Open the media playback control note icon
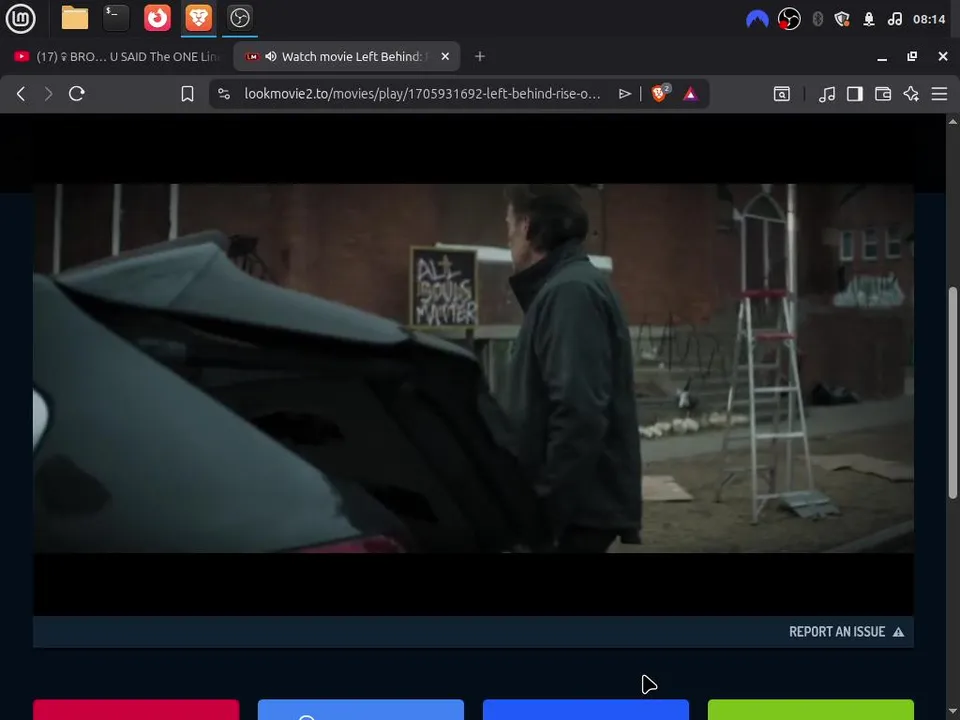Screen dimensions: 960x720 click(827, 94)
